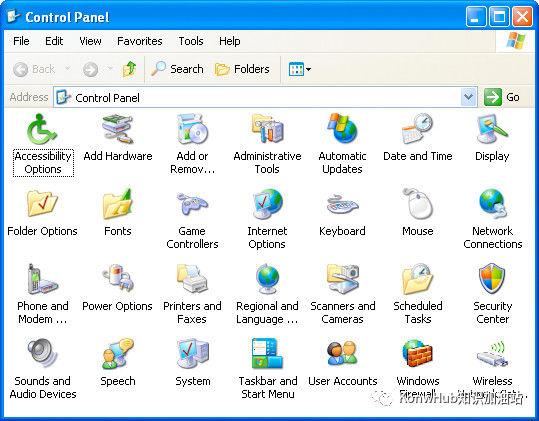Open Date and Time icon
This screenshot has width=539, height=421.
click(x=417, y=129)
